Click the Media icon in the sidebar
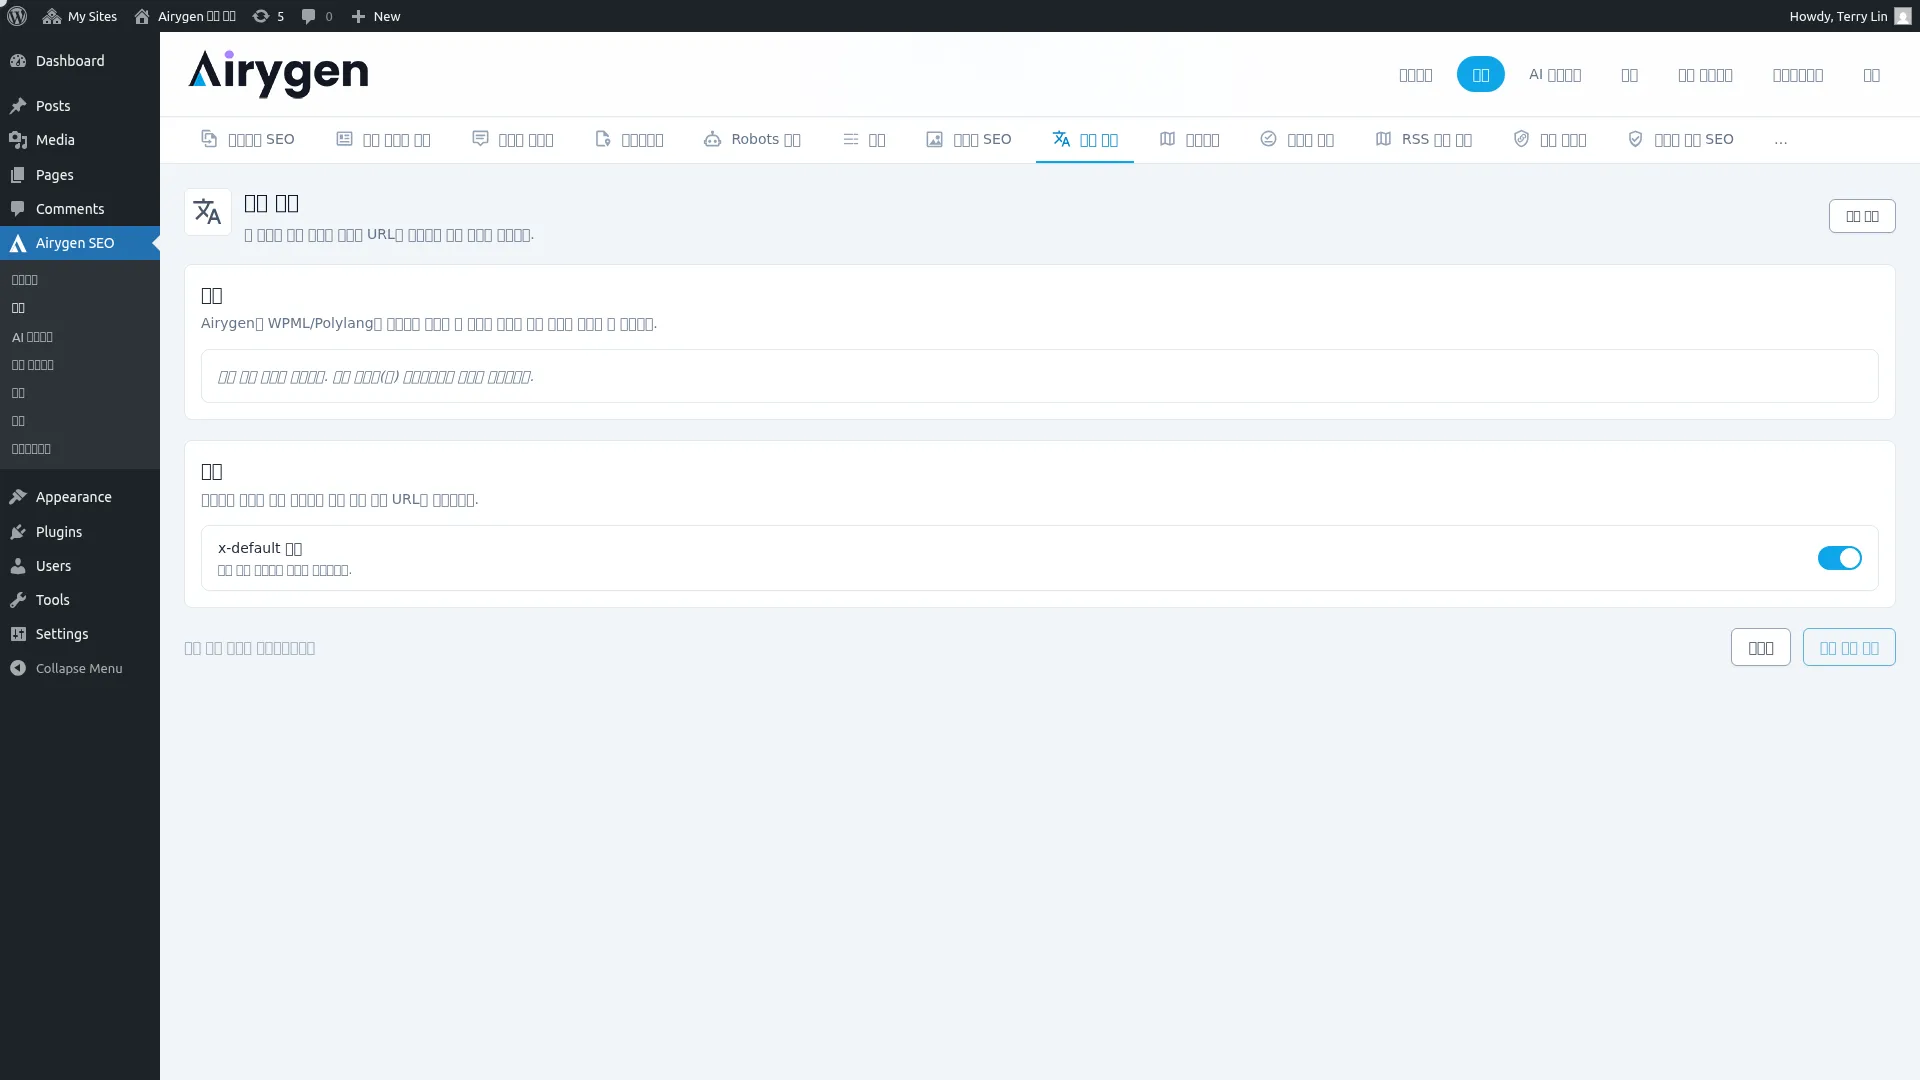The height and width of the screenshot is (1080, 1920). tap(18, 140)
